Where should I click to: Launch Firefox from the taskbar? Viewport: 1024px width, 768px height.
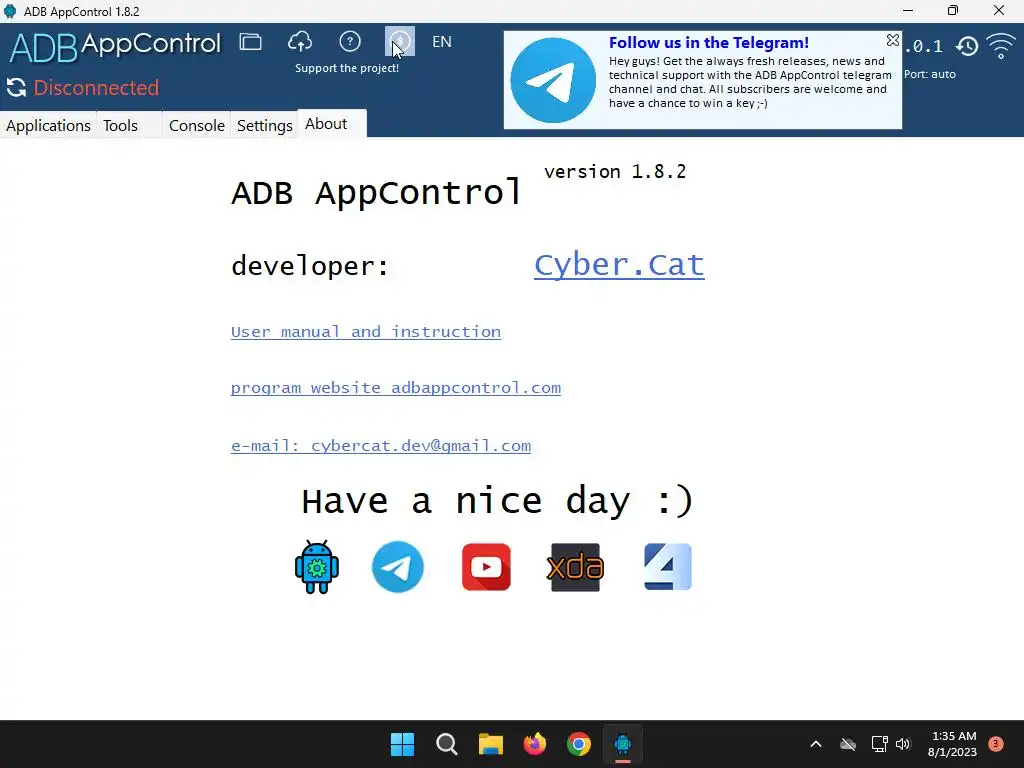coord(535,744)
